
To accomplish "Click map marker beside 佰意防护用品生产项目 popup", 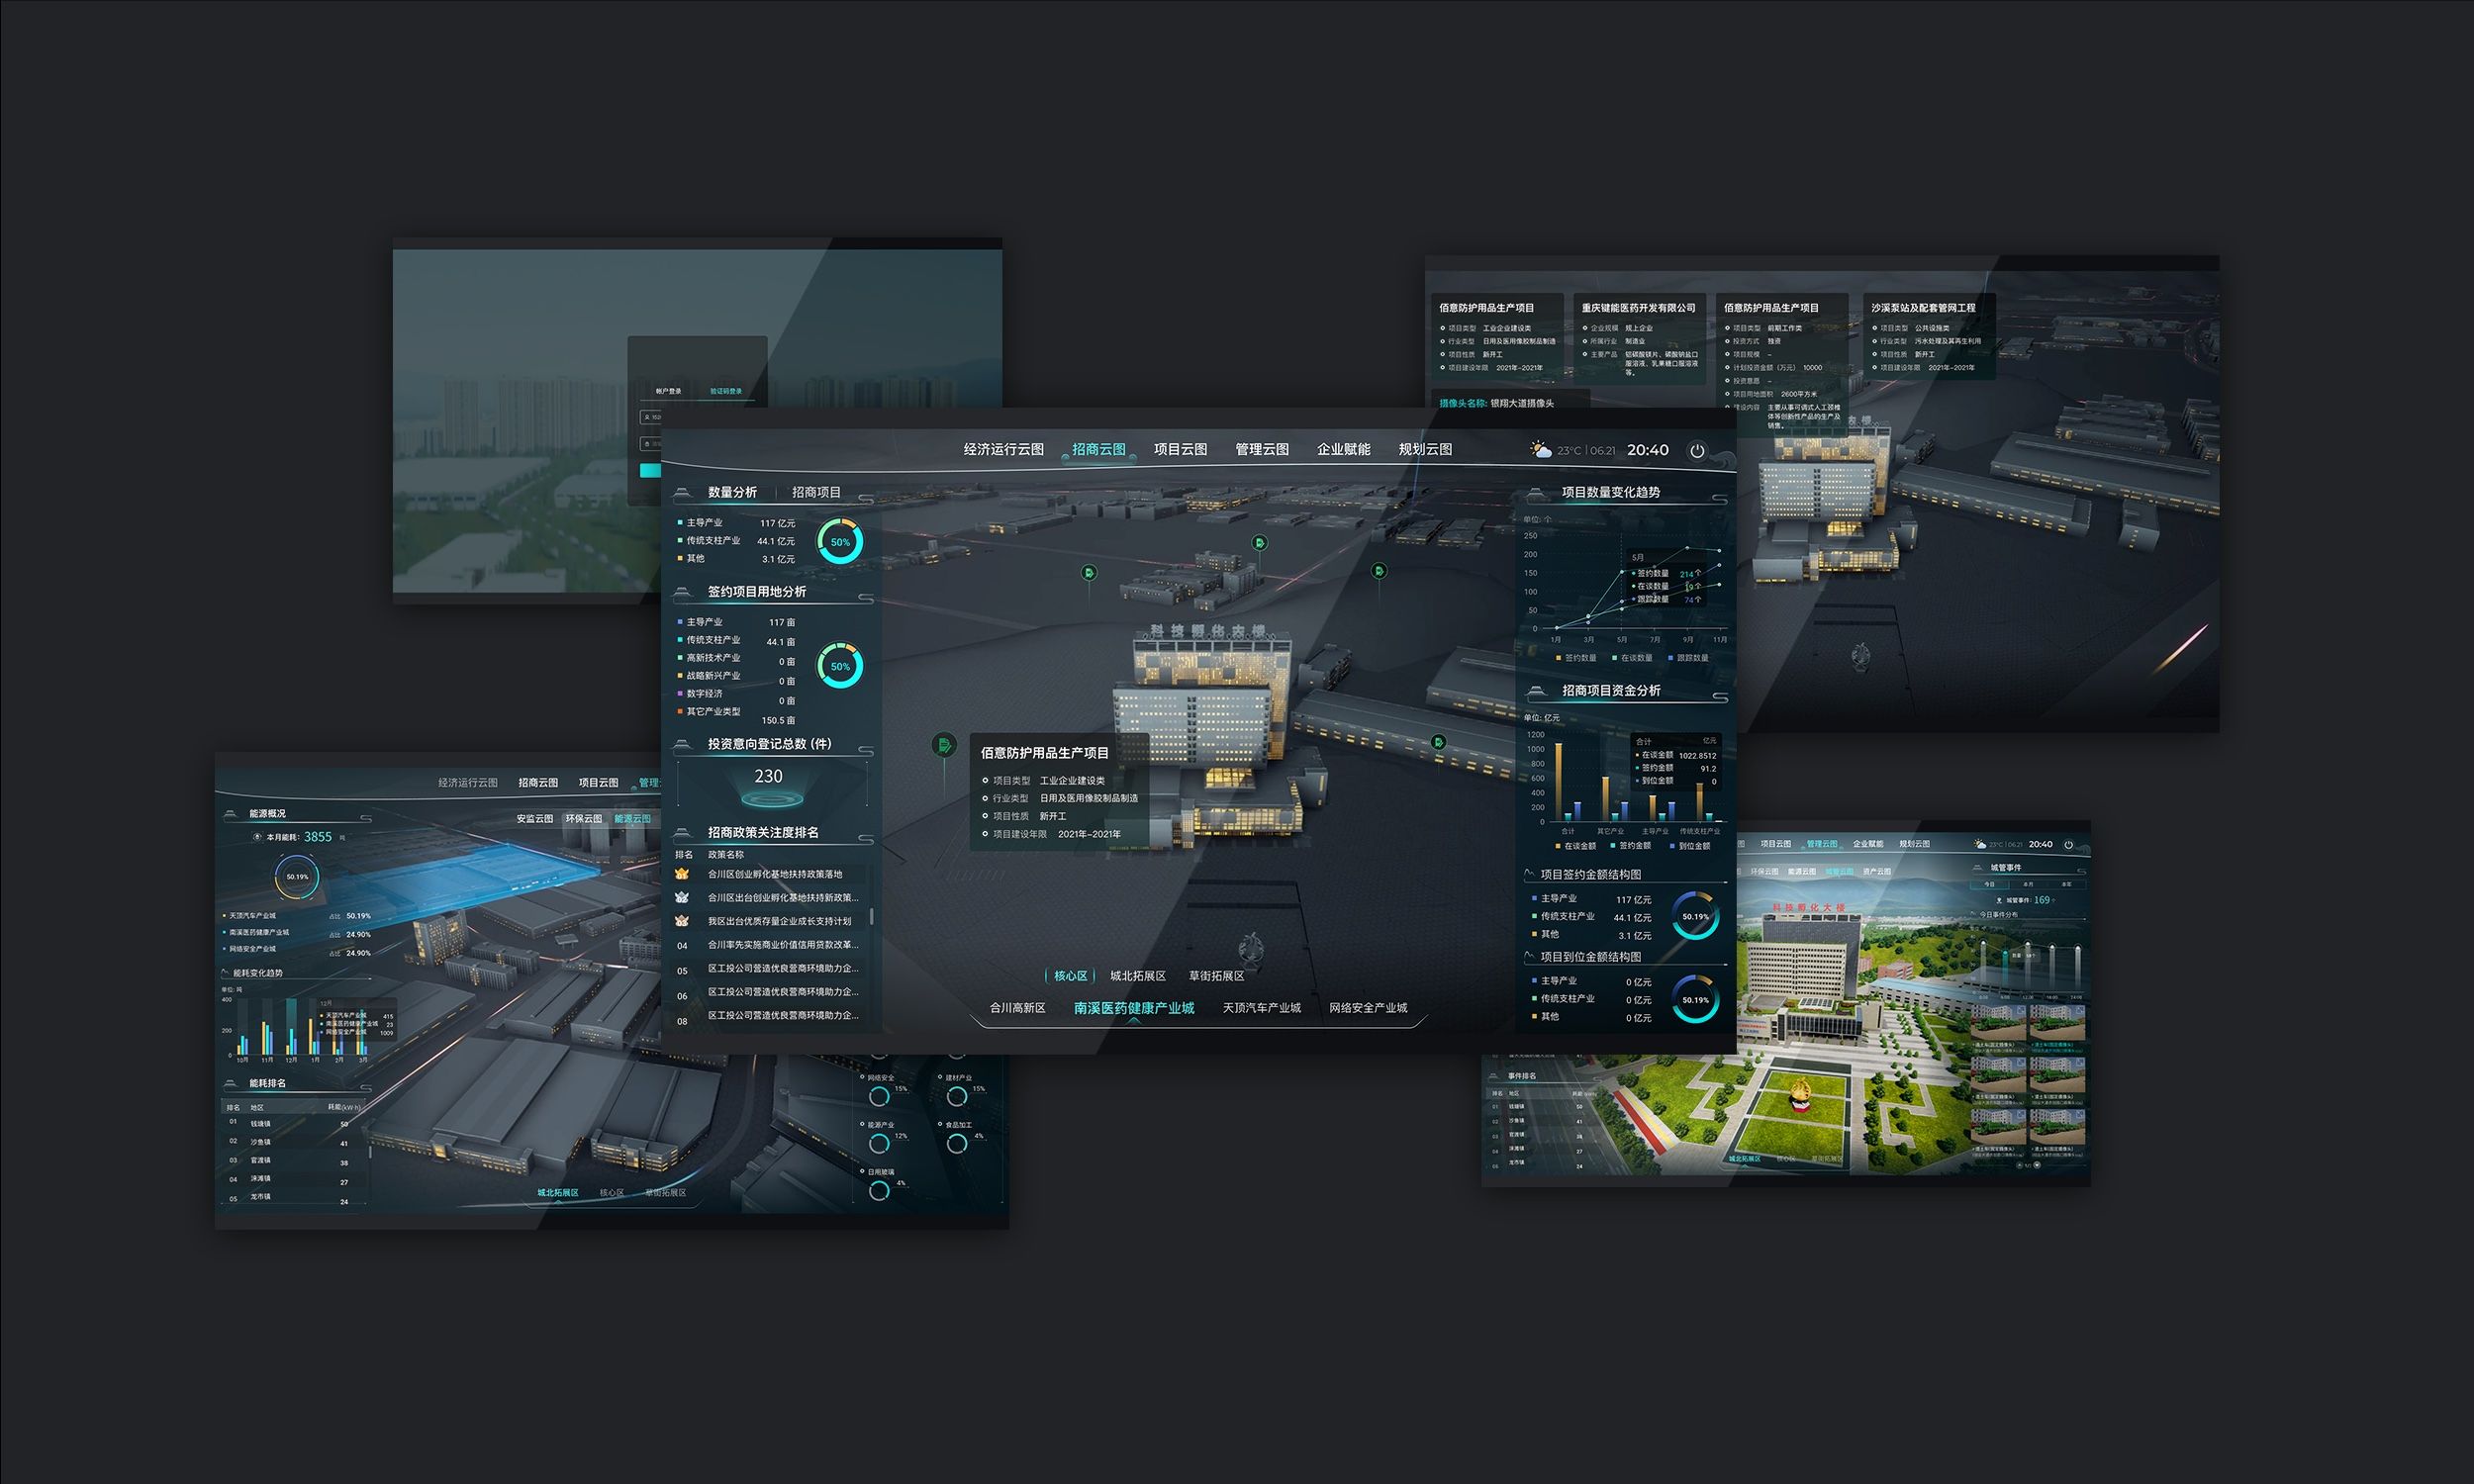I will point(943,744).
